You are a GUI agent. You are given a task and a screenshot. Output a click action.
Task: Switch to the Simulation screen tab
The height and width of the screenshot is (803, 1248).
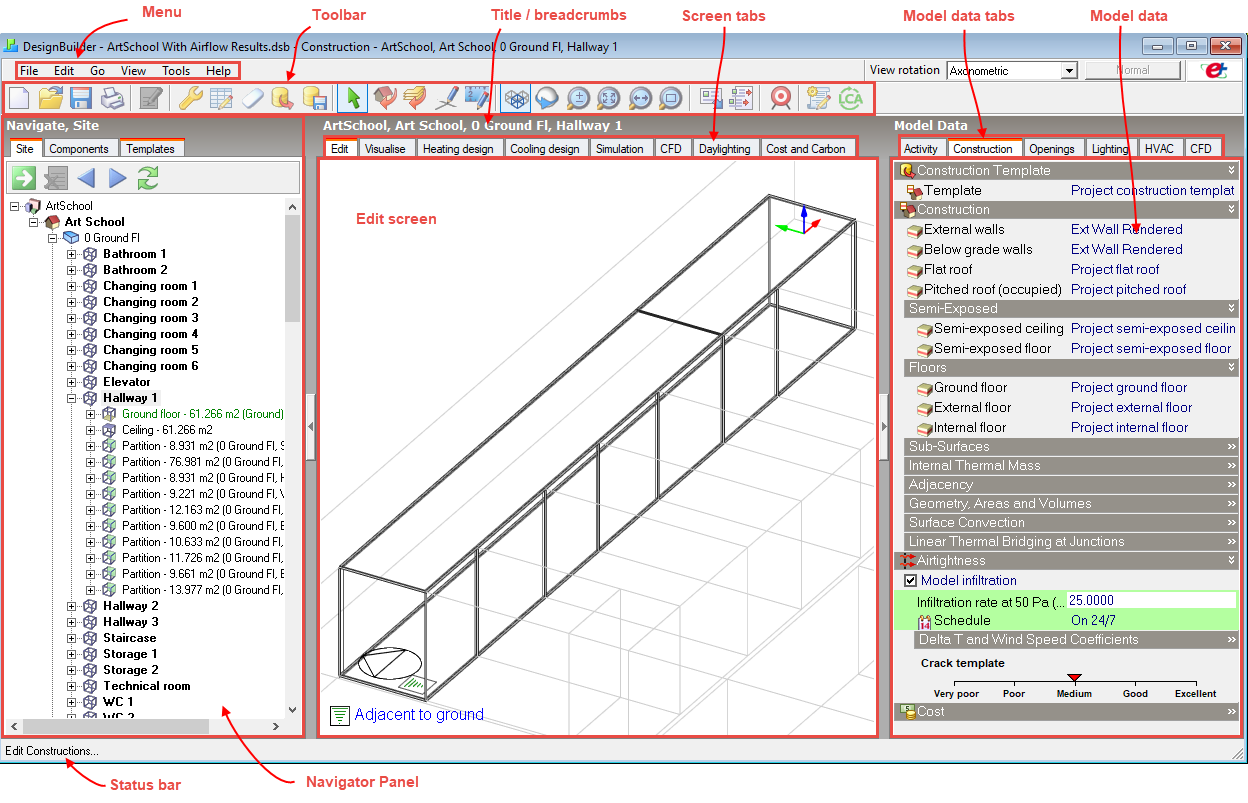pyautogui.click(x=619, y=149)
